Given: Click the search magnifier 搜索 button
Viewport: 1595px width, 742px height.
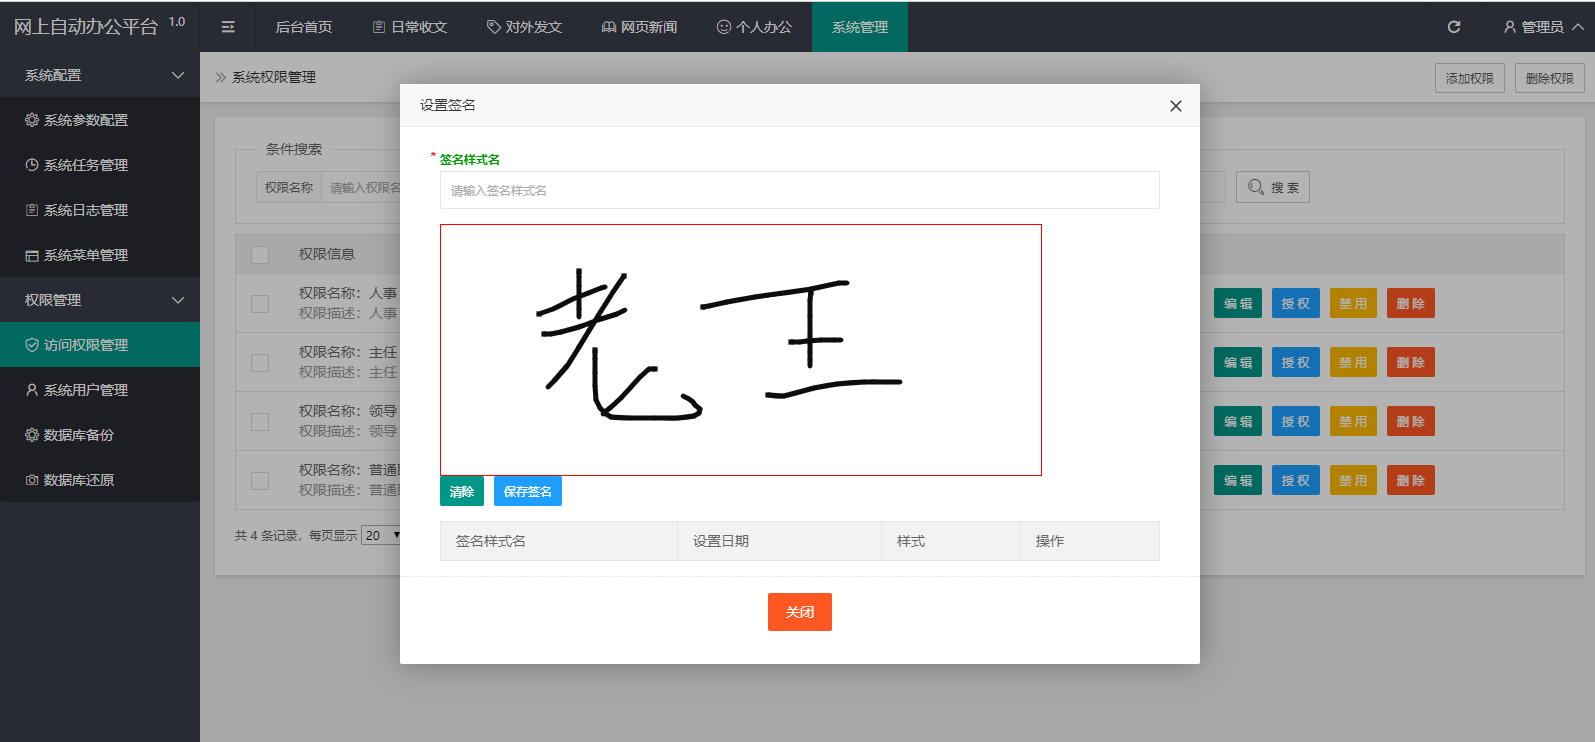Looking at the screenshot, I should tap(1273, 187).
